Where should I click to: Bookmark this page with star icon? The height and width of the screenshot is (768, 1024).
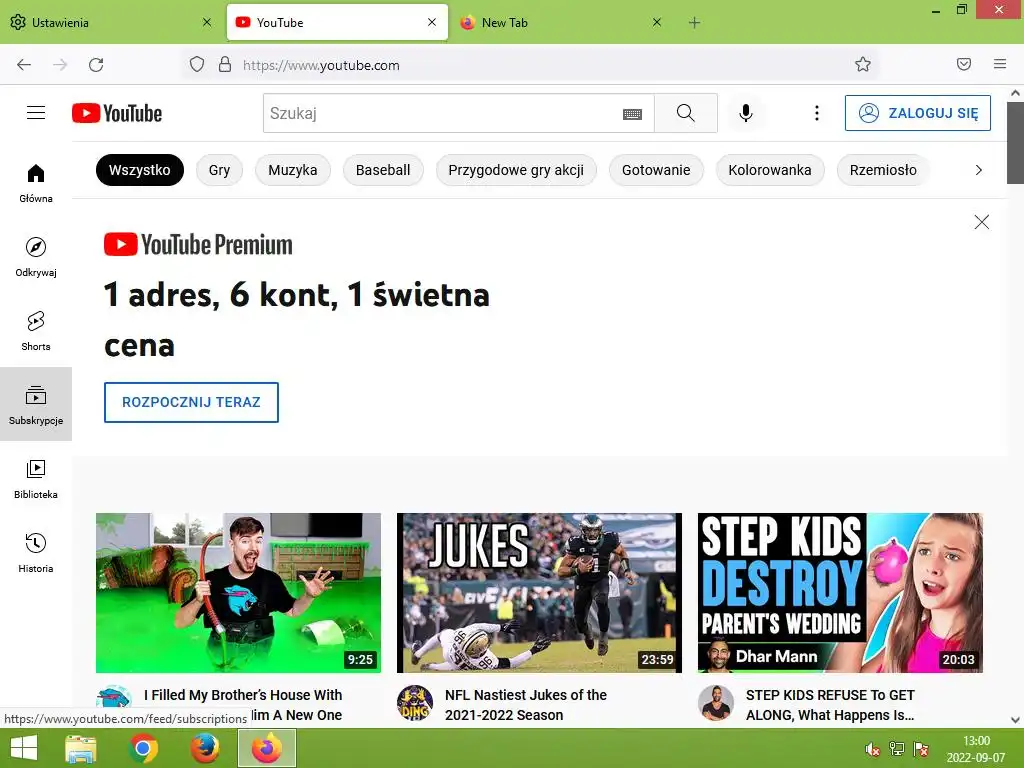863,65
